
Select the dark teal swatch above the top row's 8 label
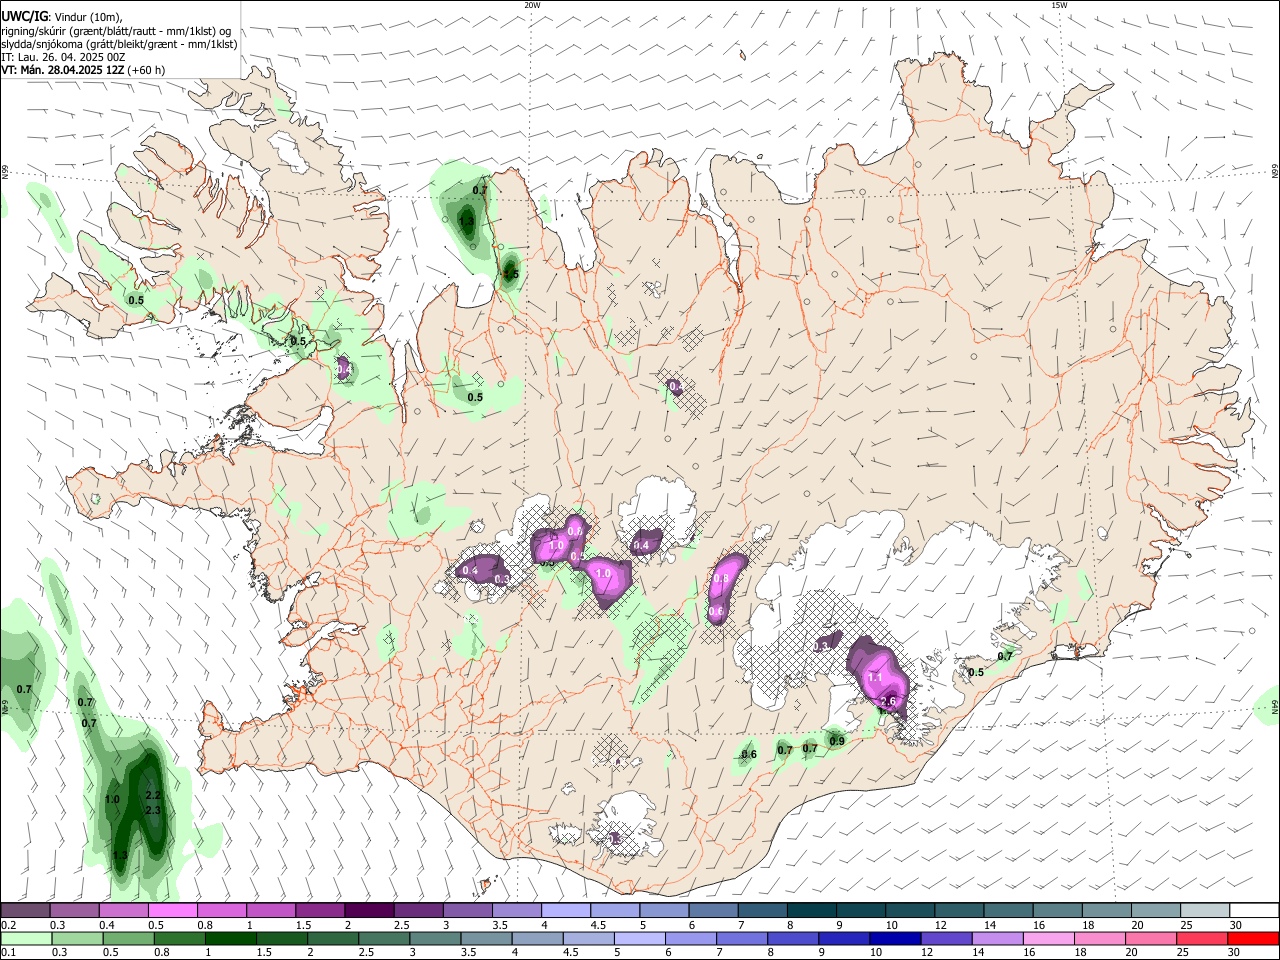click(812, 910)
